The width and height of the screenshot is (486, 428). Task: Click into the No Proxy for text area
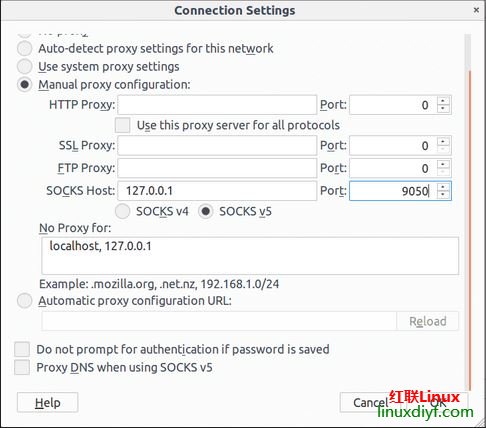250,256
